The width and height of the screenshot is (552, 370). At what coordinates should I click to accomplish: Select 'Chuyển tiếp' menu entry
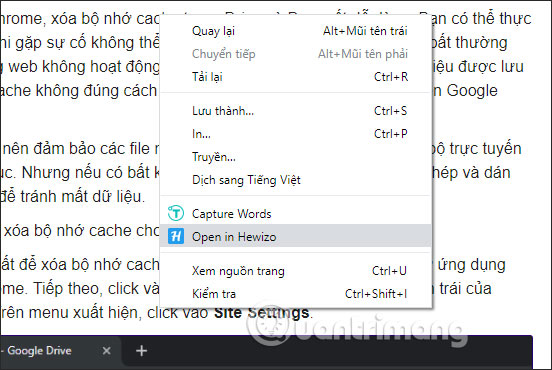pyautogui.click(x=295, y=54)
